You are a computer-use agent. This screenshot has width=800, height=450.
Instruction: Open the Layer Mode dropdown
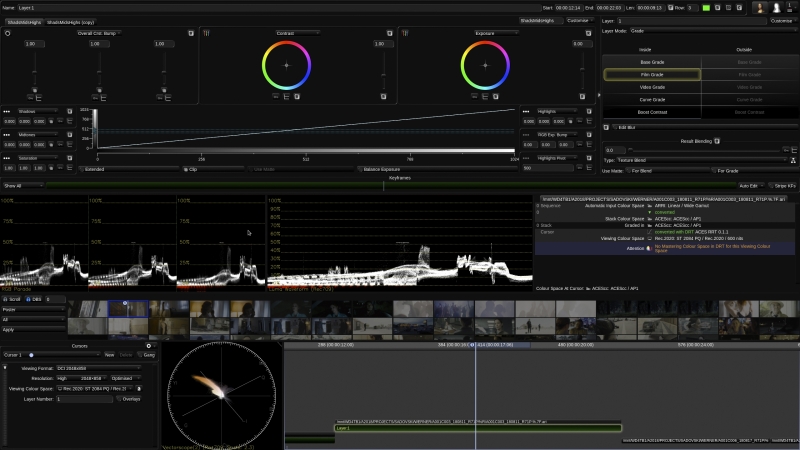pos(700,31)
